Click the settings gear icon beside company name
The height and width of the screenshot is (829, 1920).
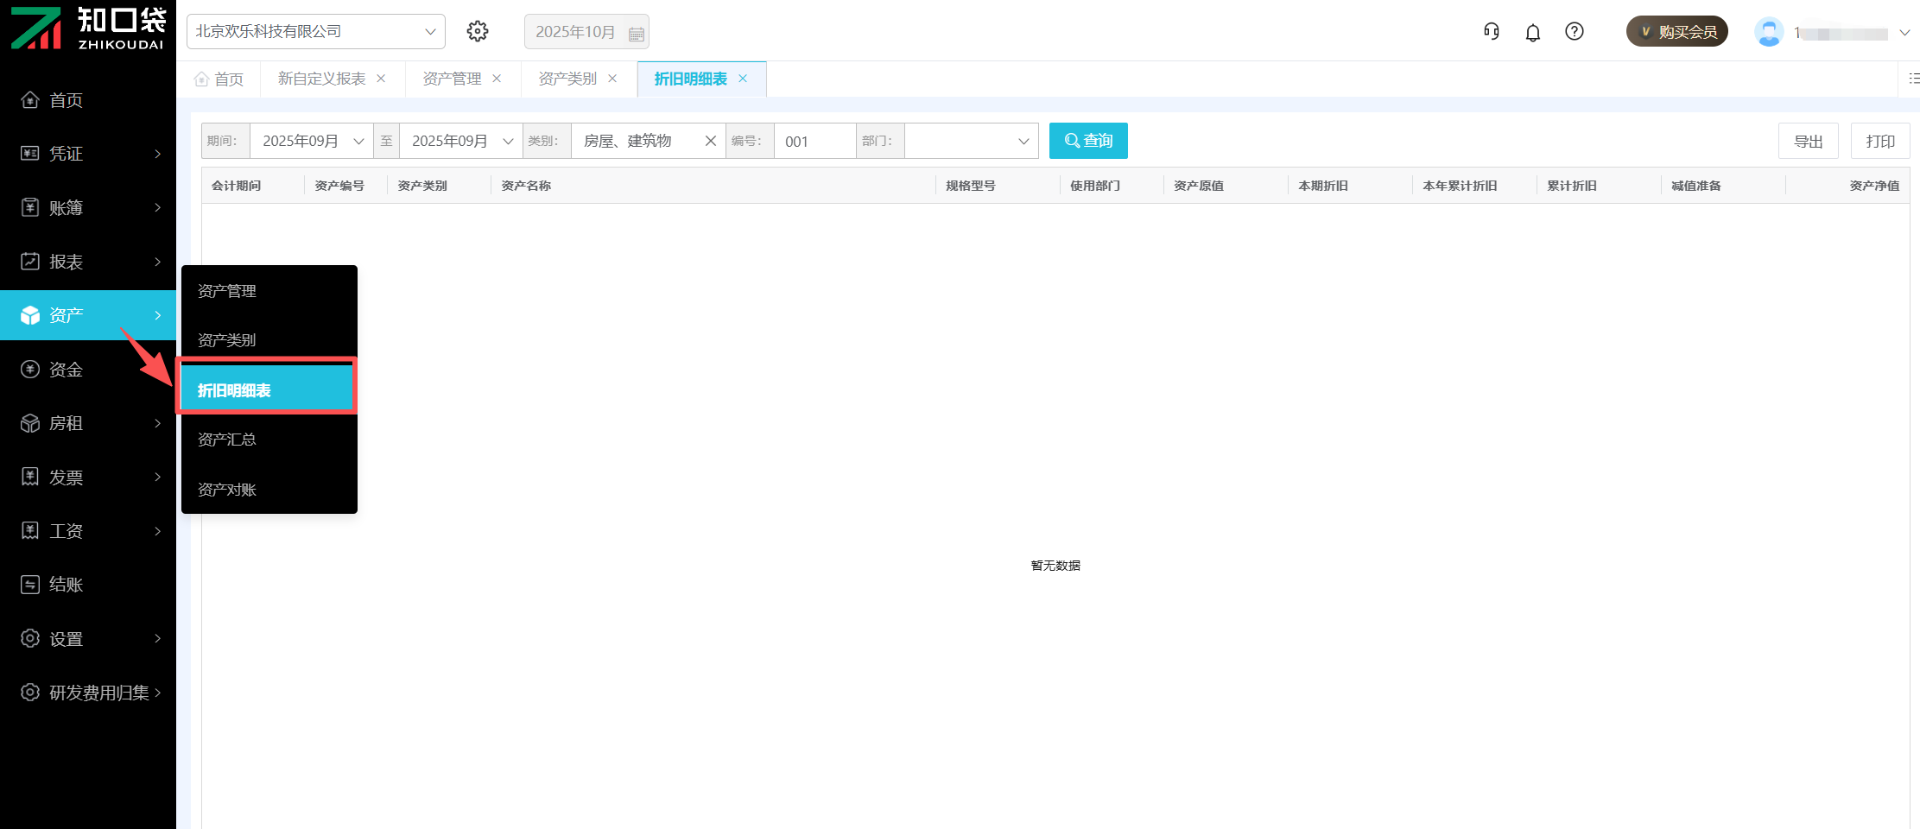(478, 31)
